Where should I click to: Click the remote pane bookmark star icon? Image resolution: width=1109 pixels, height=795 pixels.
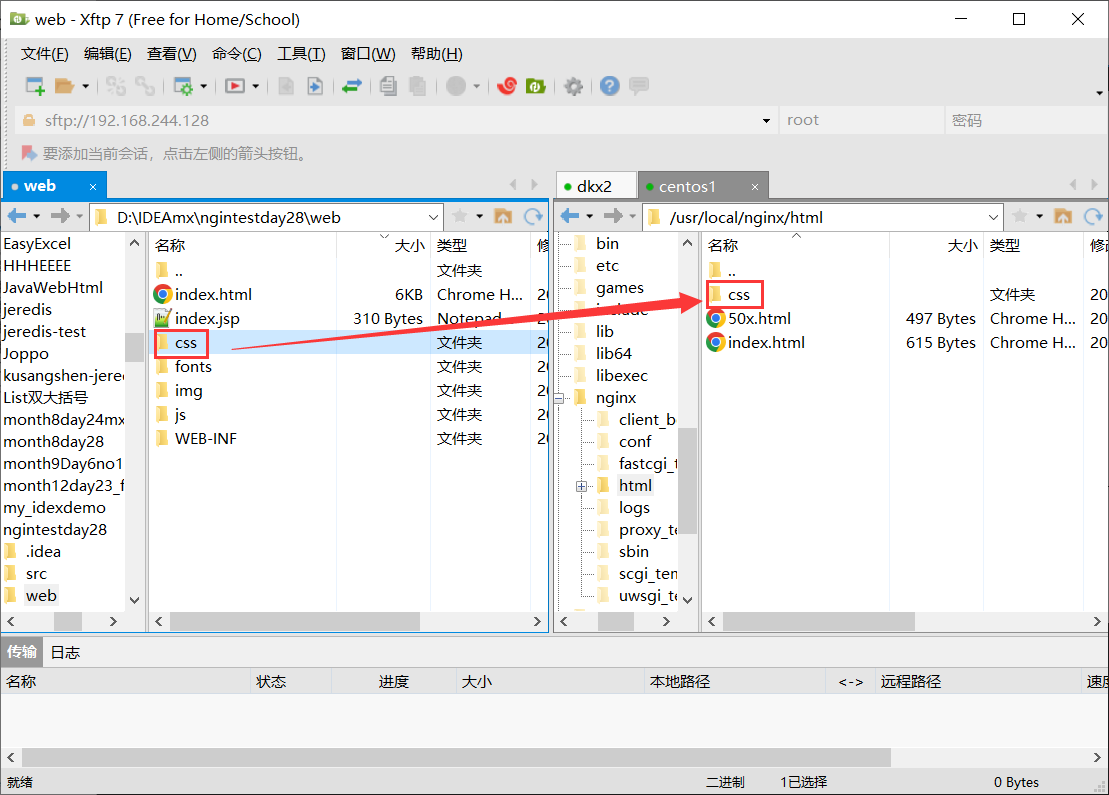[x=1020, y=216]
